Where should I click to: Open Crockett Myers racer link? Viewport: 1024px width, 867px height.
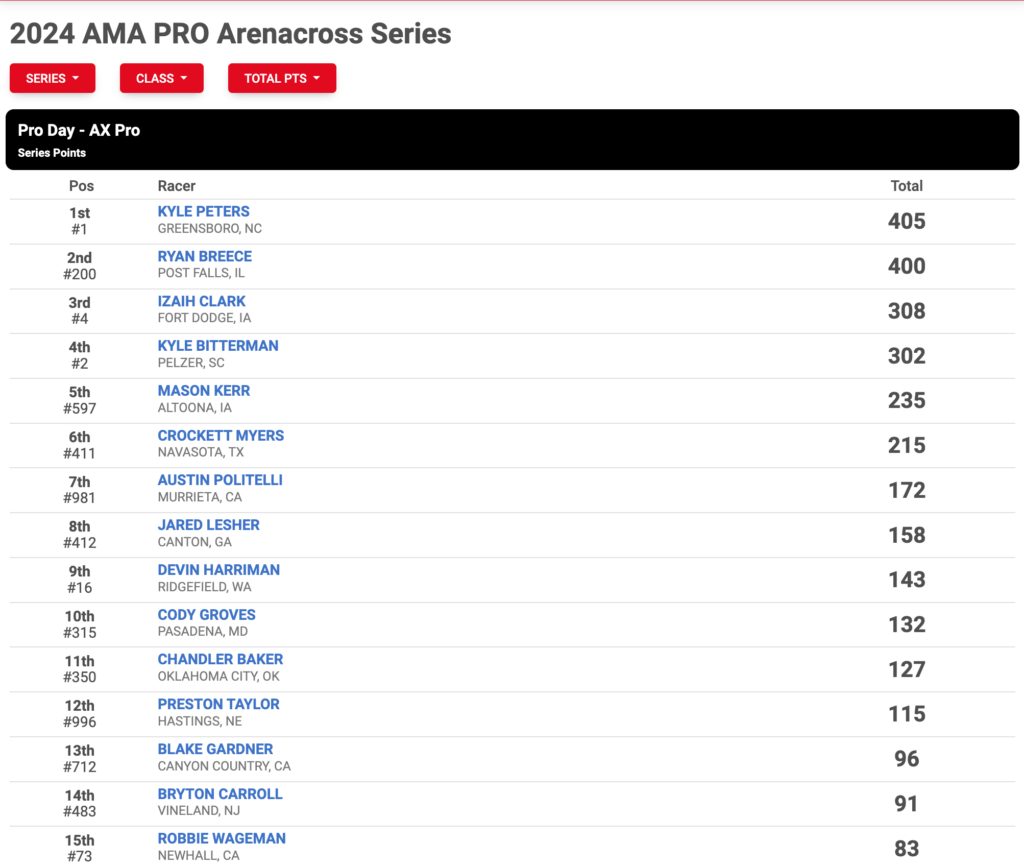point(220,435)
